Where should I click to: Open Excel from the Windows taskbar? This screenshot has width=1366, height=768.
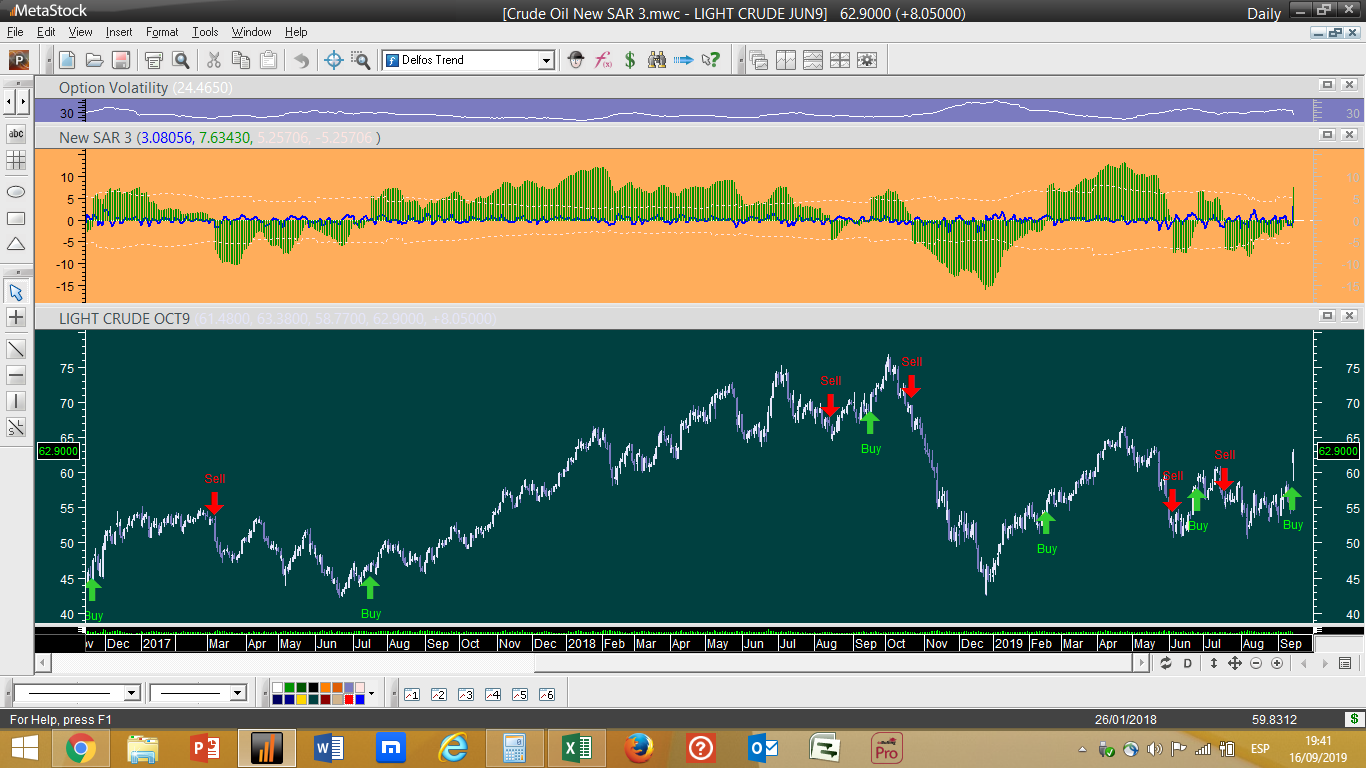(575, 747)
